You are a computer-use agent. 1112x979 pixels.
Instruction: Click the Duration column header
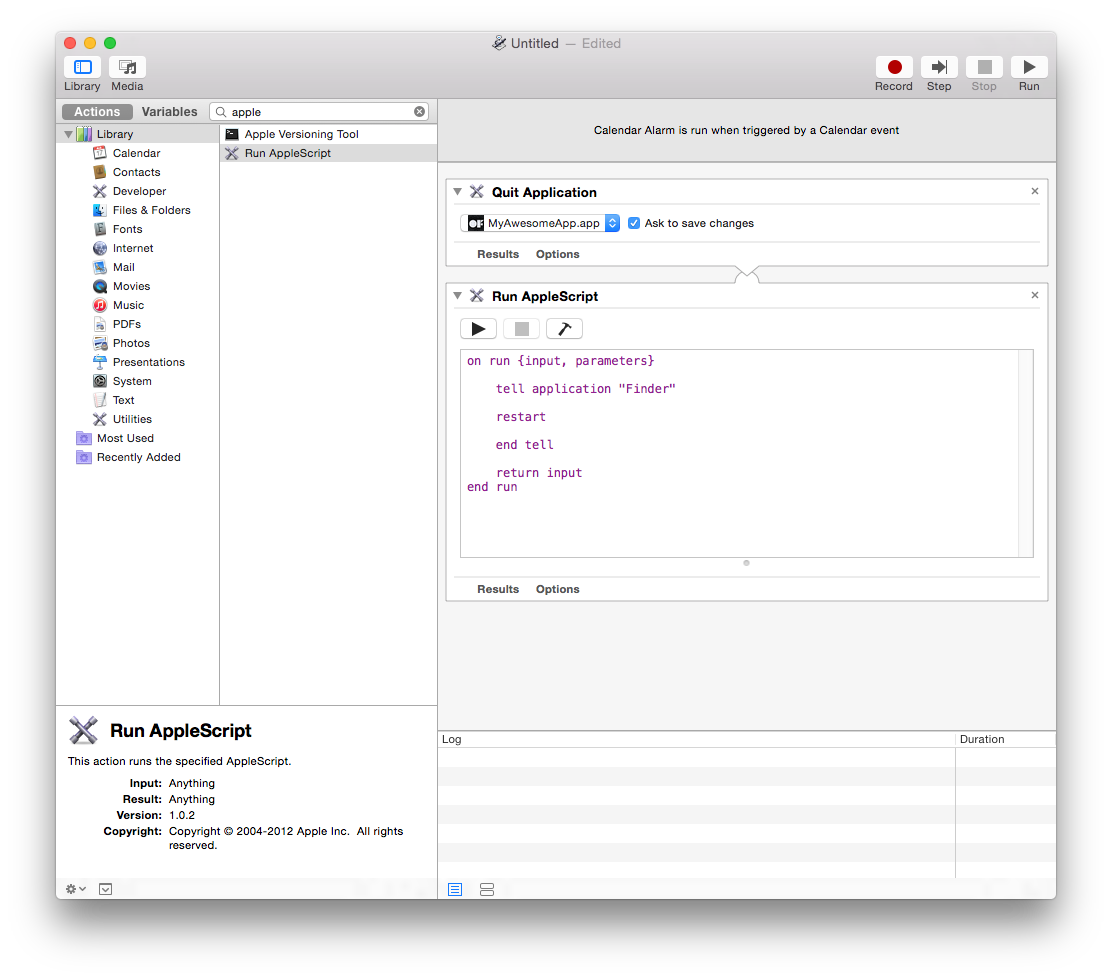(1005, 739)
